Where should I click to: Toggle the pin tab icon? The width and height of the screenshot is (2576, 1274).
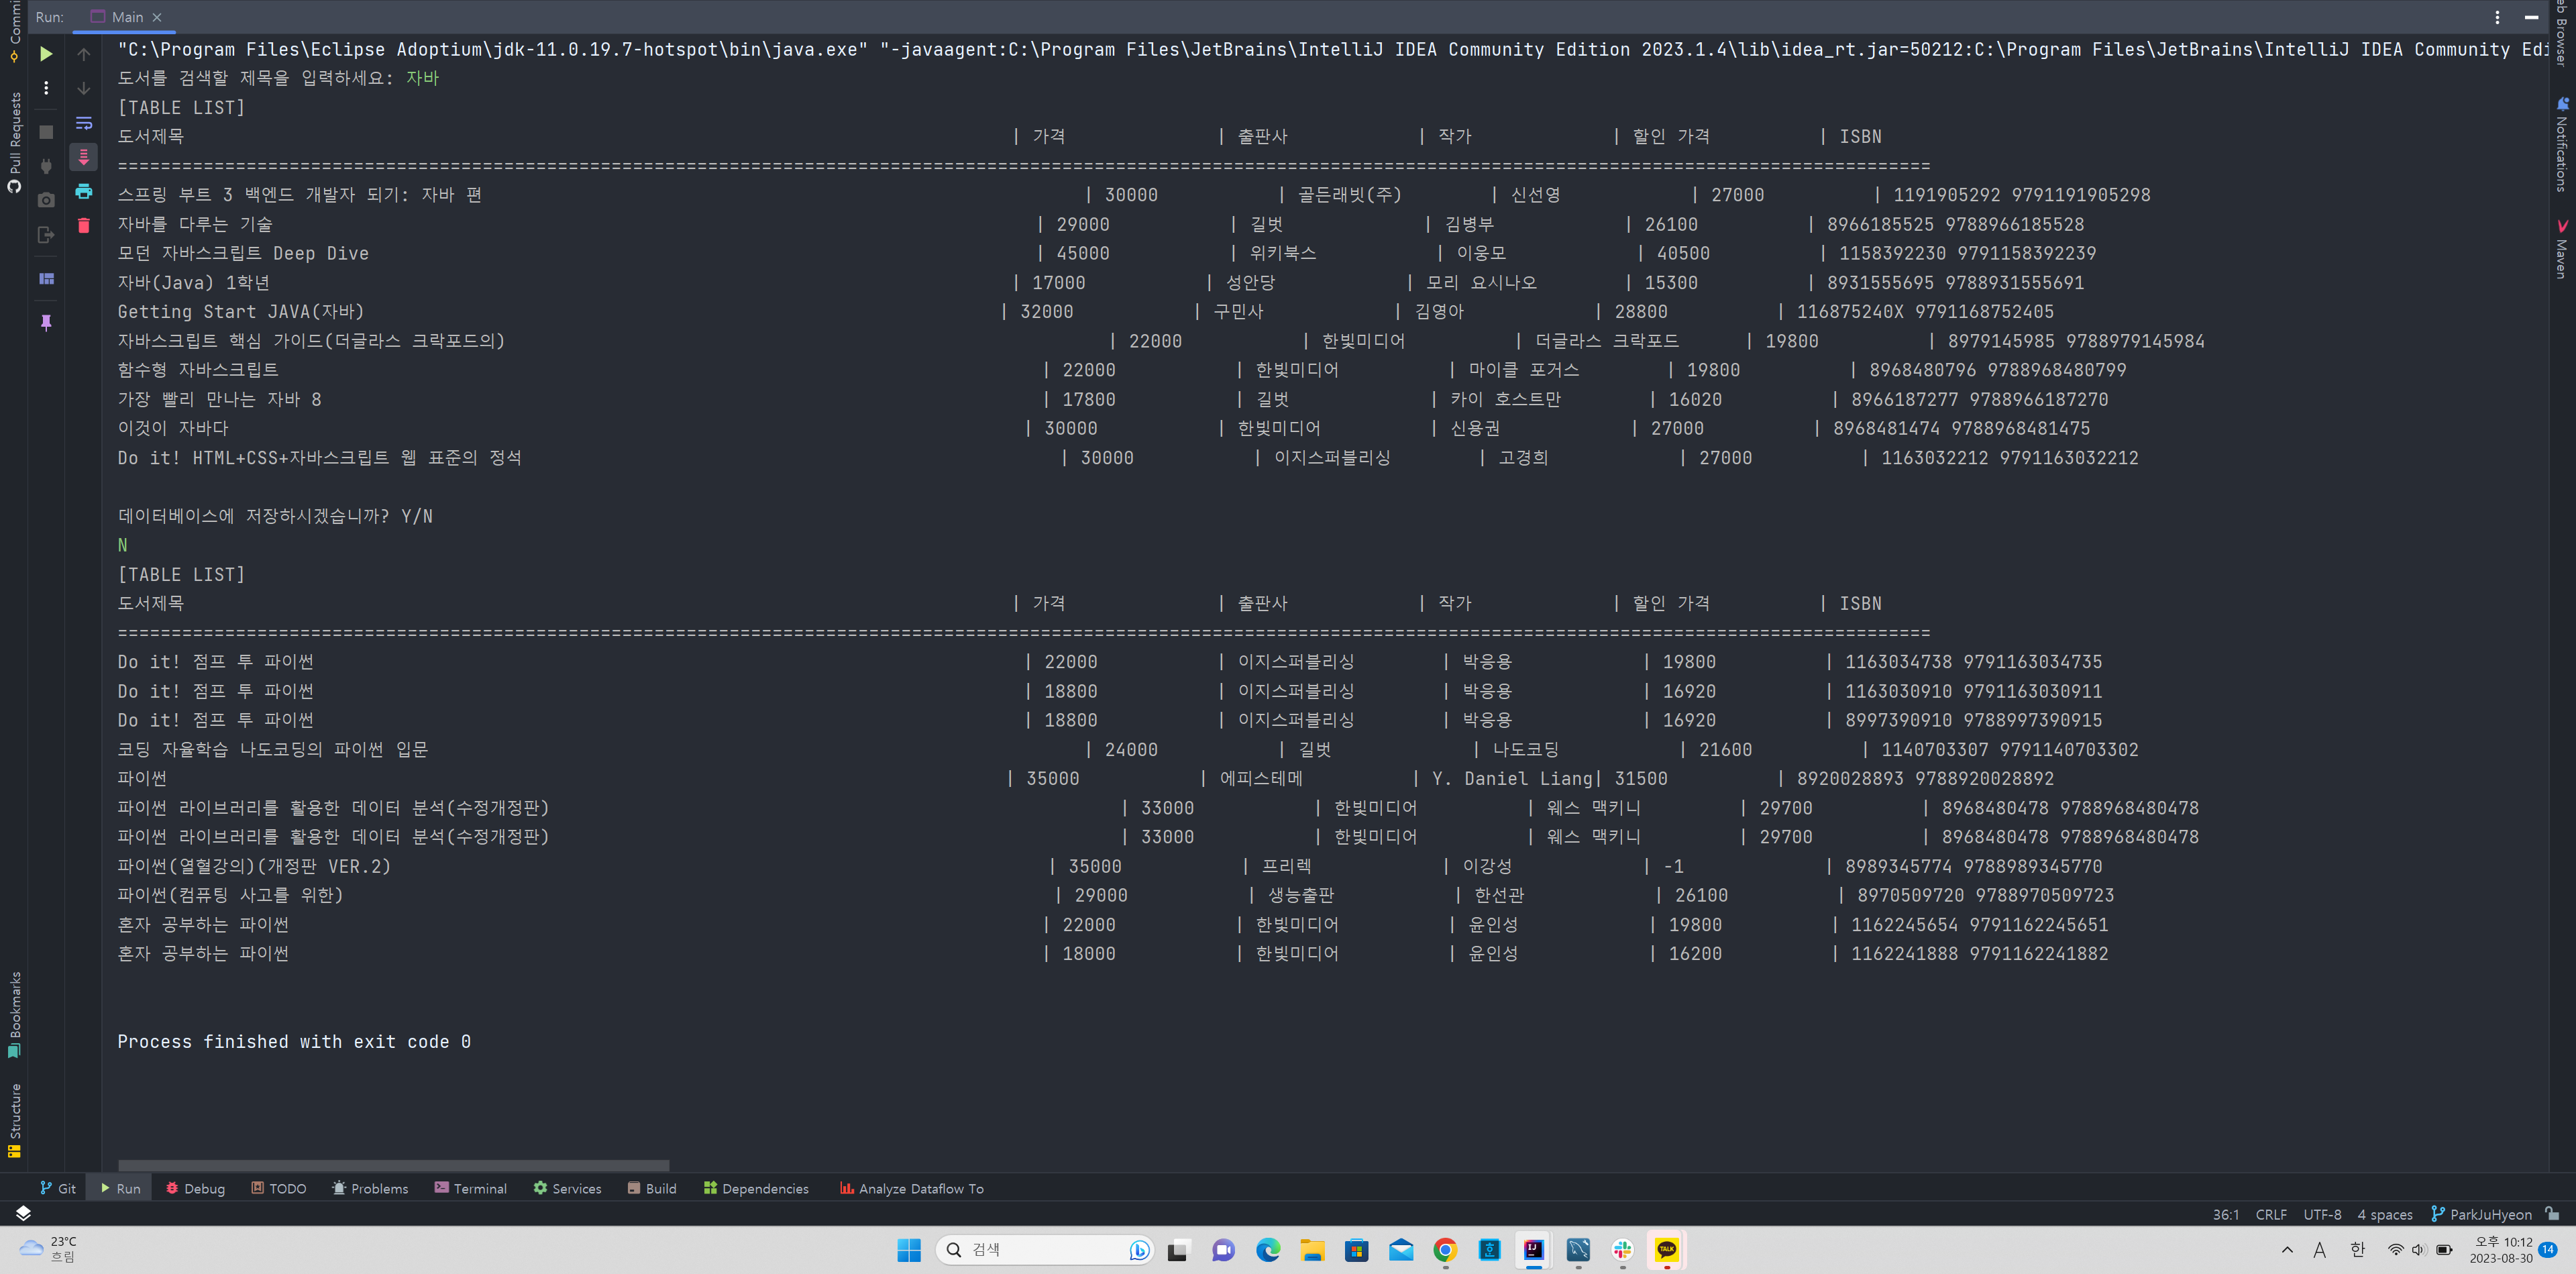46,322
